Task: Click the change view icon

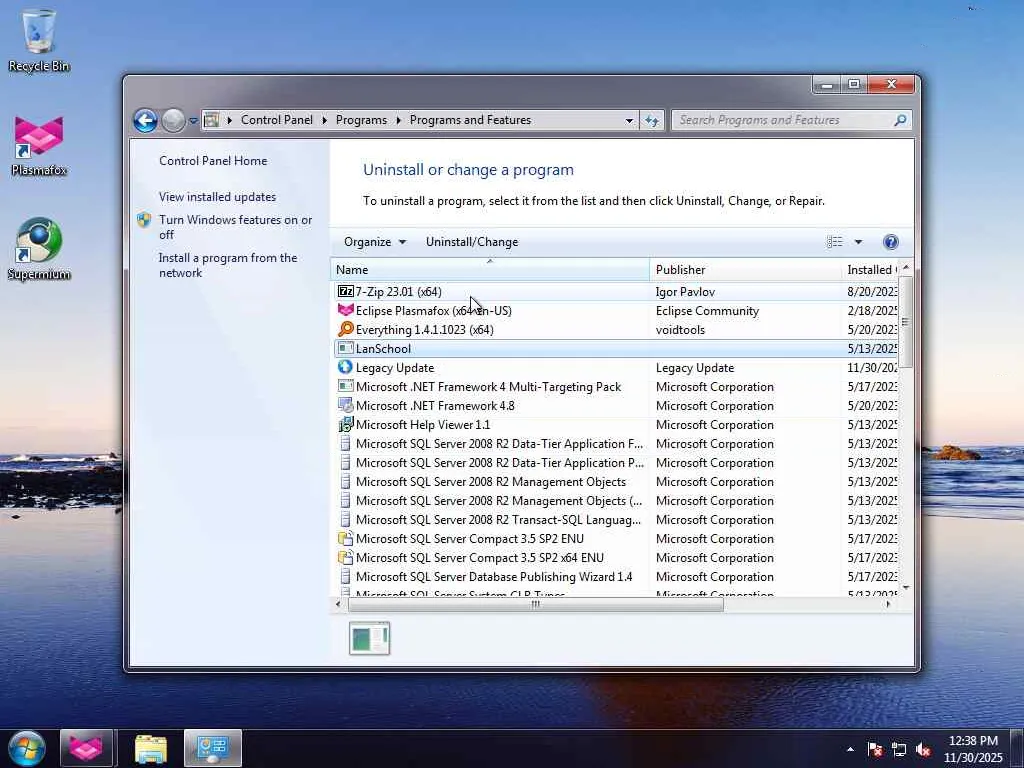Action: [x=835, y=242]
